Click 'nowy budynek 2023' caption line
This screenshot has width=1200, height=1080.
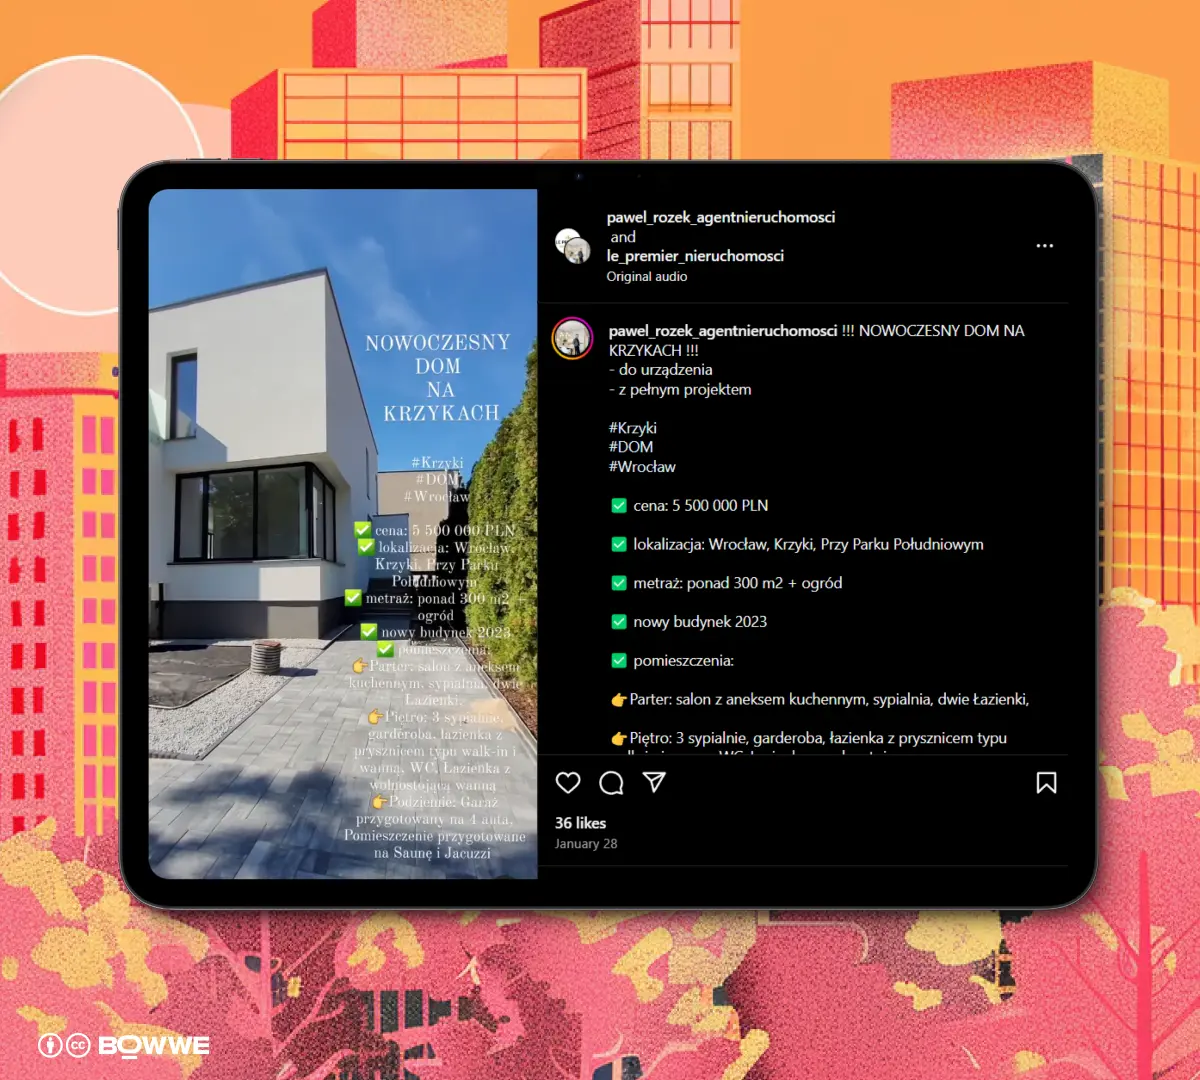click(x=689, y=622)
